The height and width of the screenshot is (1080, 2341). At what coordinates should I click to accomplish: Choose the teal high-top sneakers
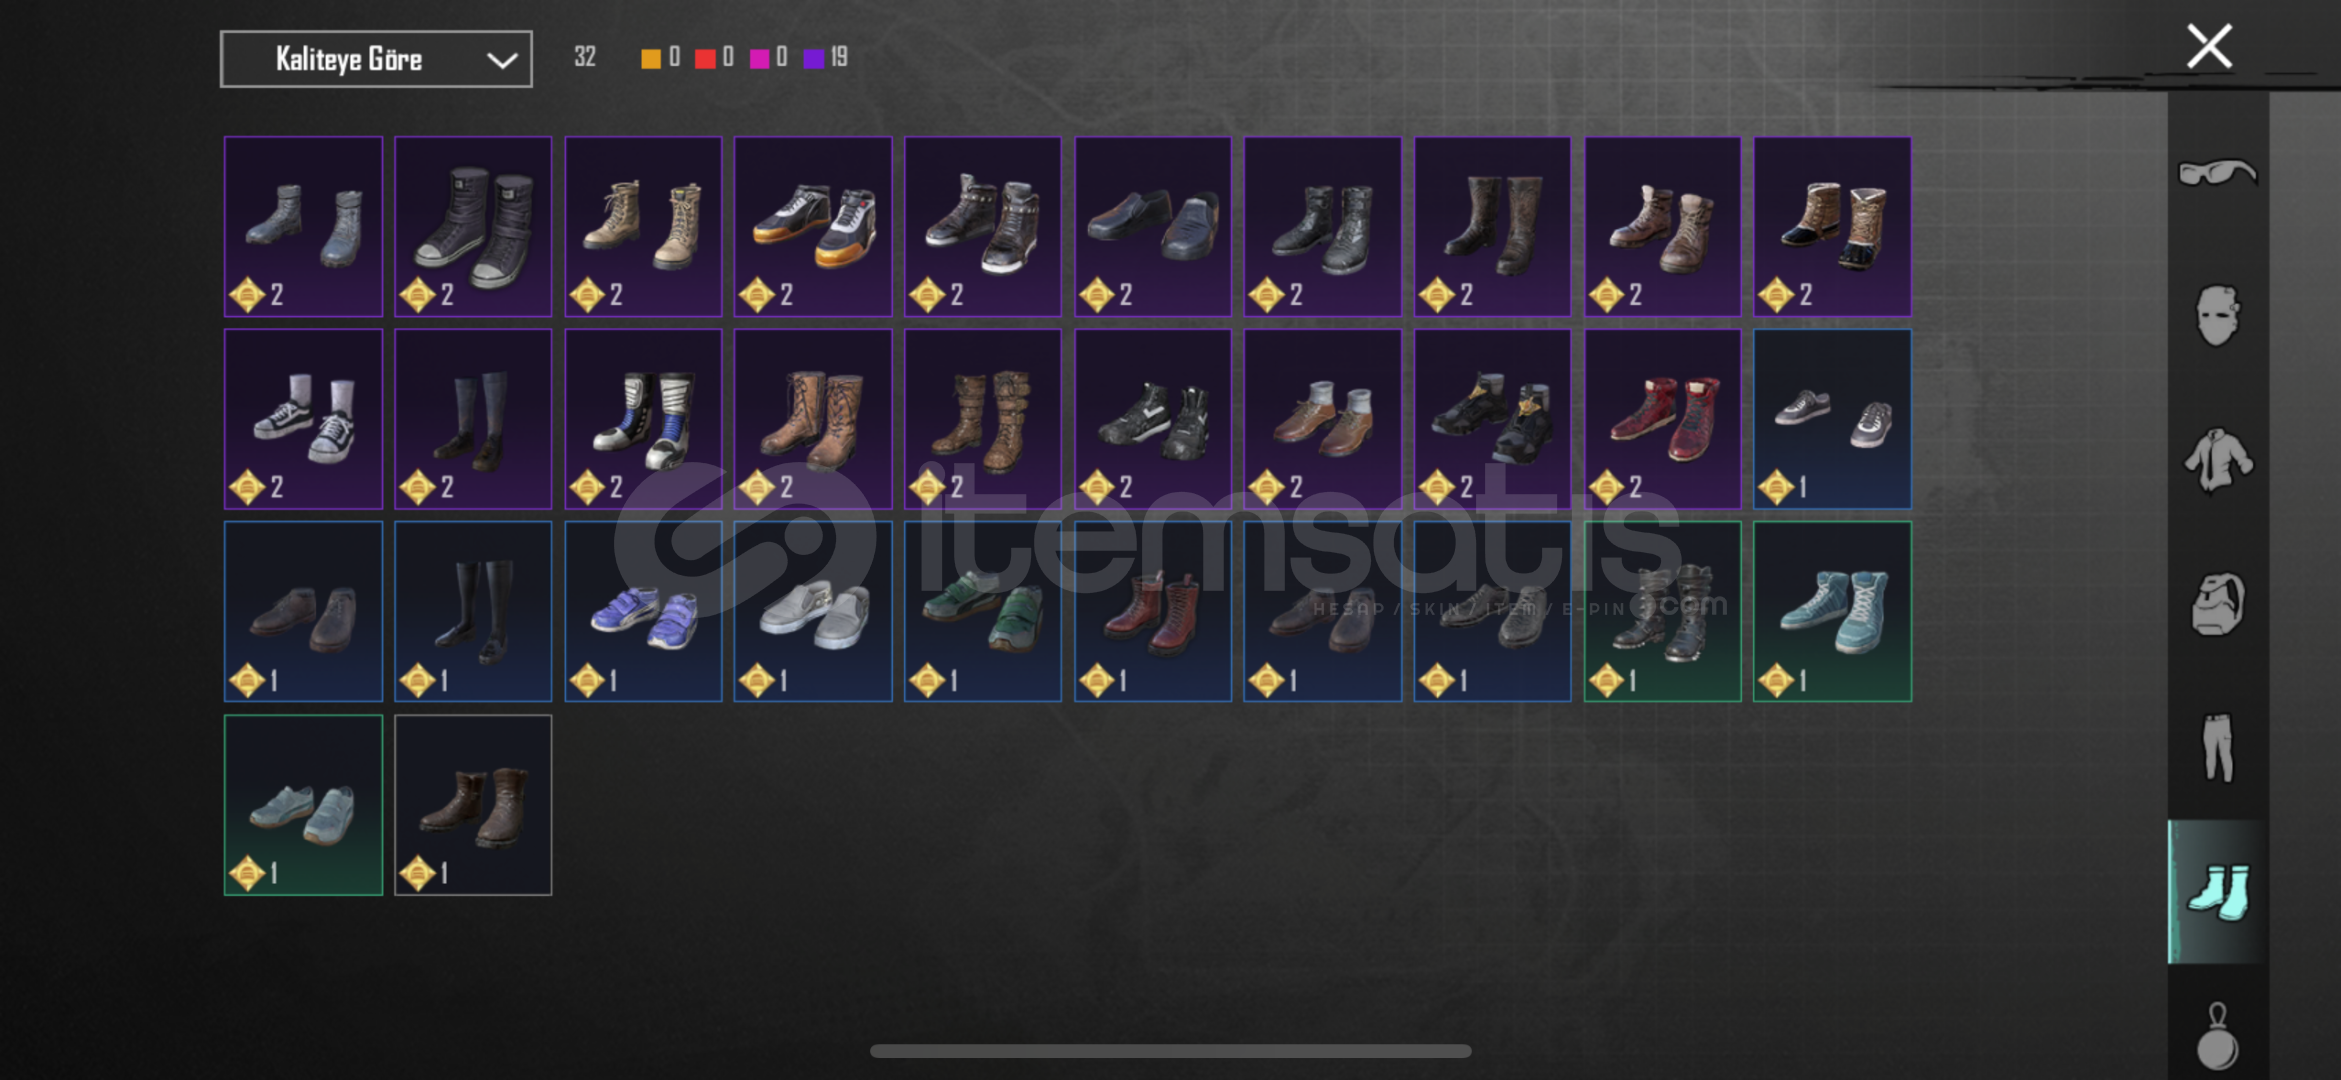click(x=1832, y=611)
